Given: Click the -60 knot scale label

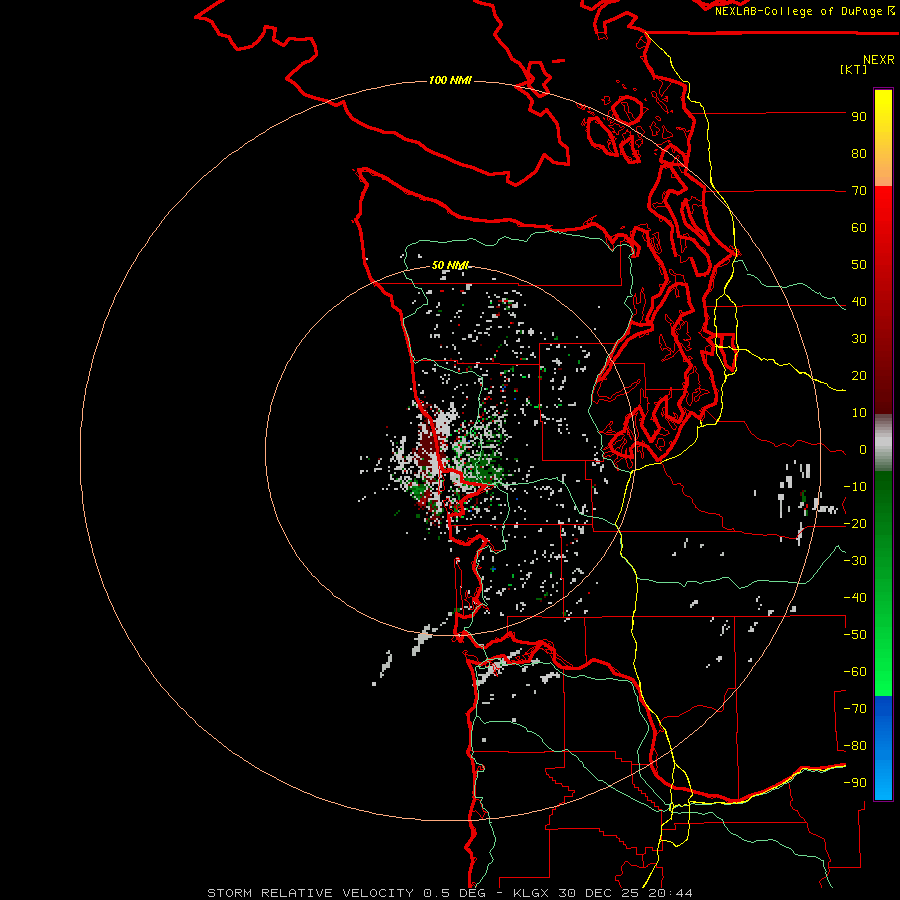Looking at the screenshot, I should pos(855,672).
